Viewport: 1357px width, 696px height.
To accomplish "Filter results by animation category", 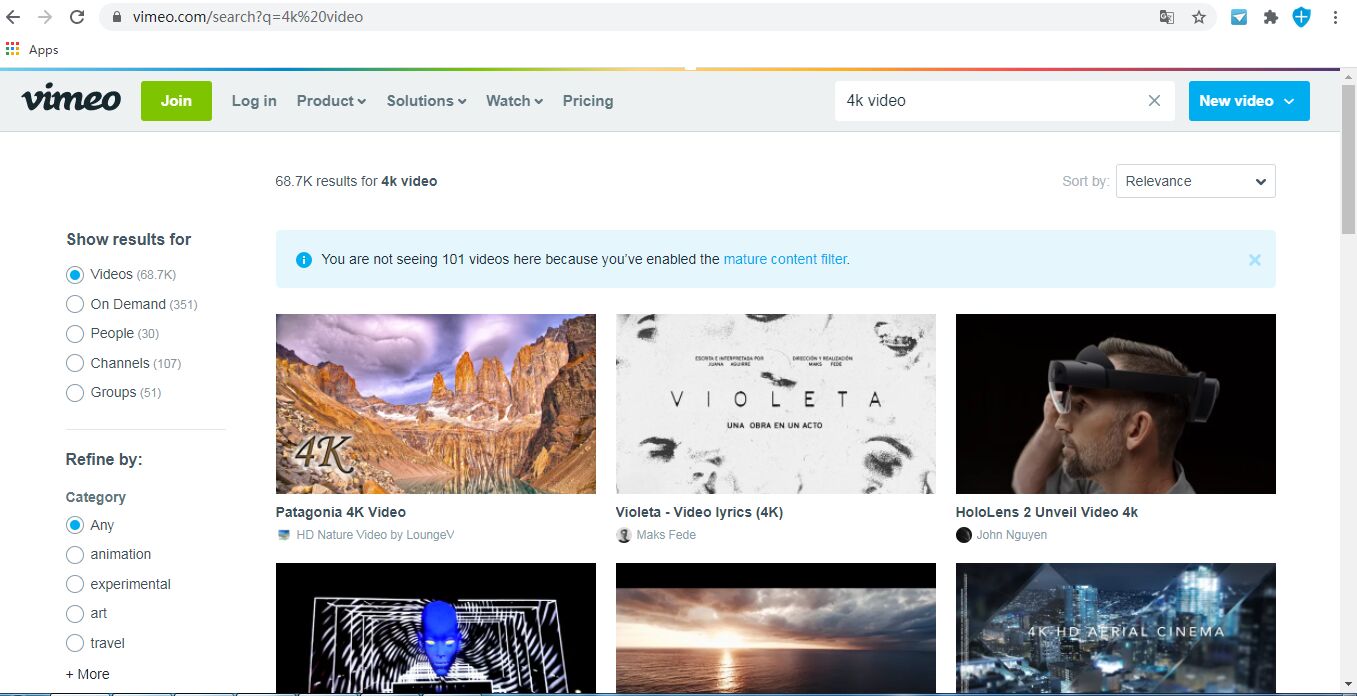I will click(x=74, y=554).
